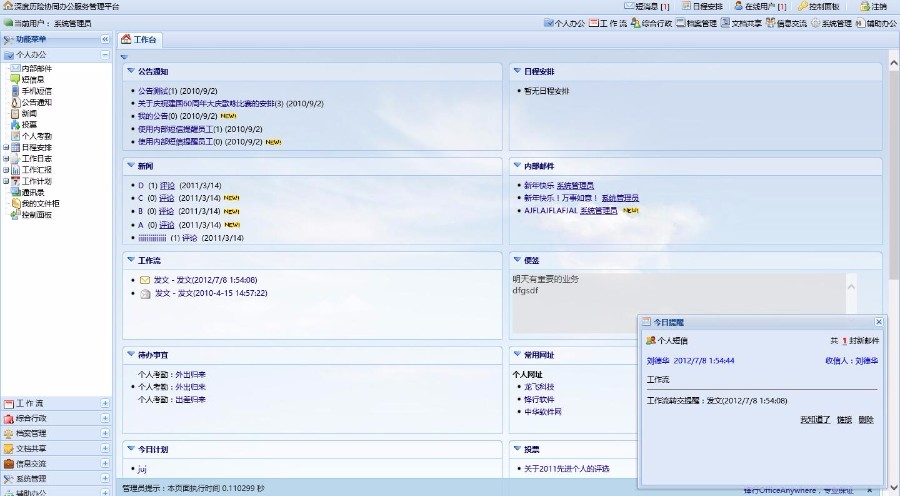Click the 外出归来 link in first 待办事宜 row
Viewport: 900px width, 496px height.
(191, 374)
